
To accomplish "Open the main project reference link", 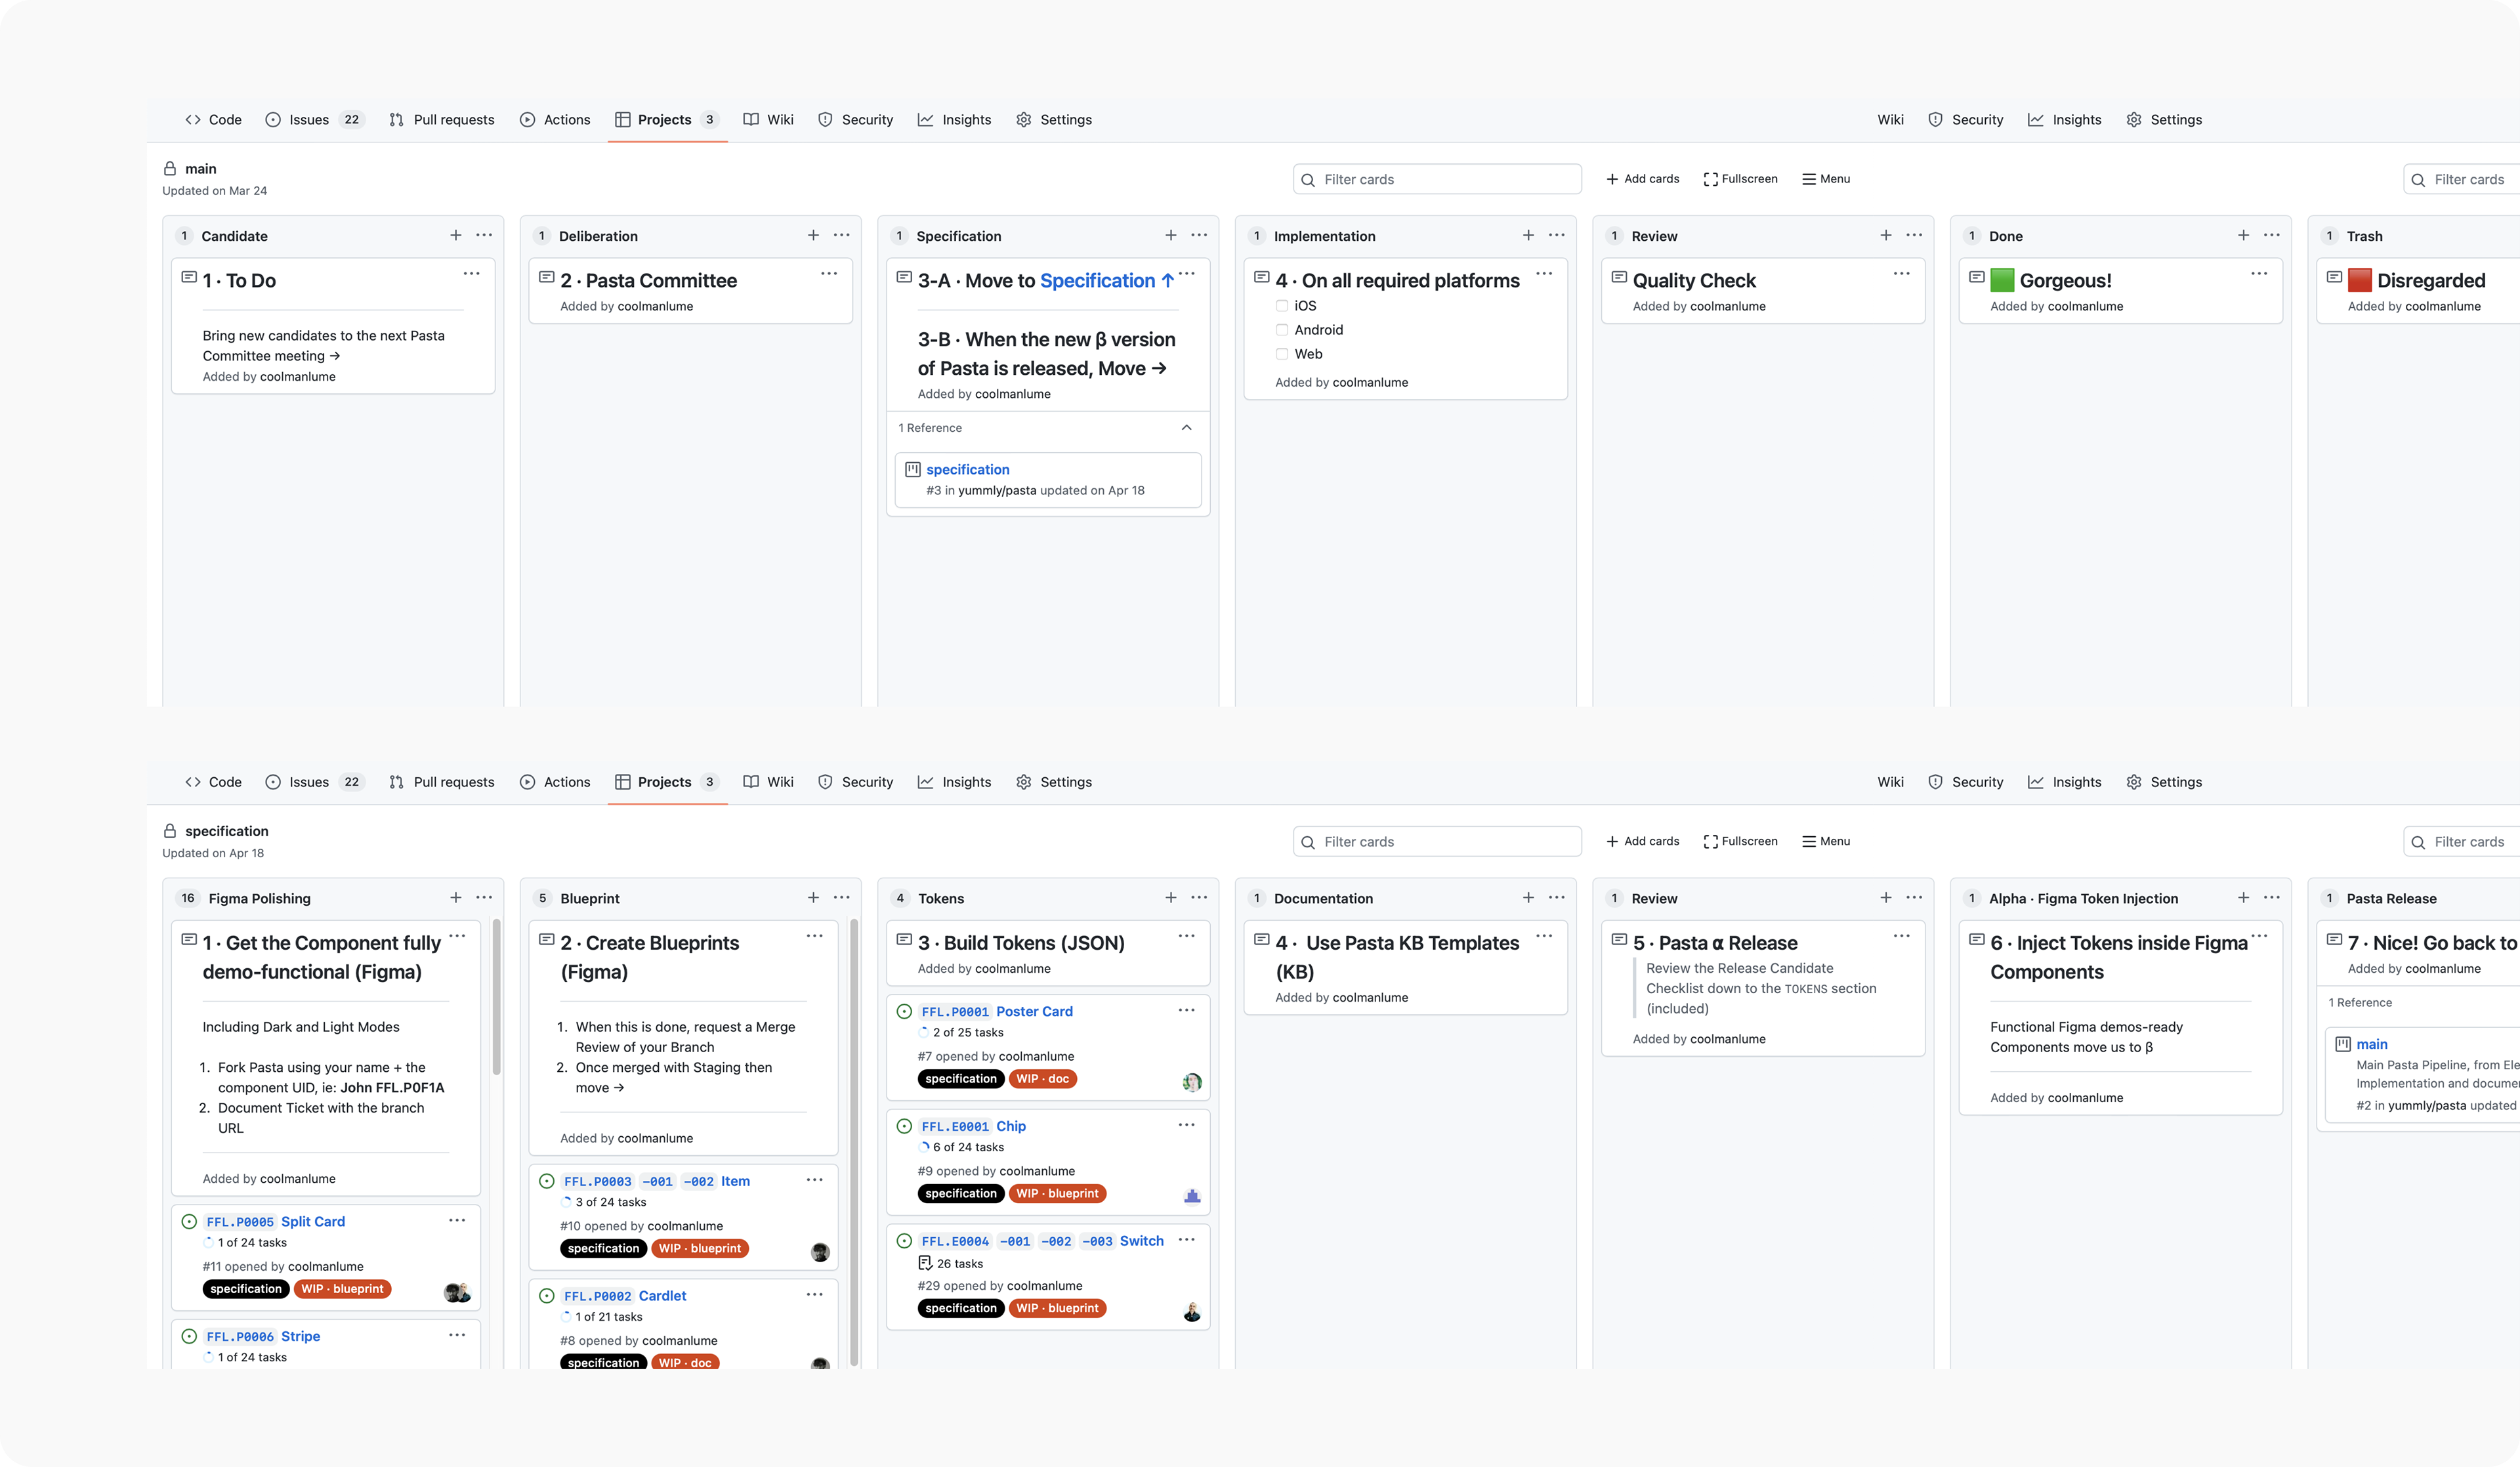I will [x=2371, y=1044].
